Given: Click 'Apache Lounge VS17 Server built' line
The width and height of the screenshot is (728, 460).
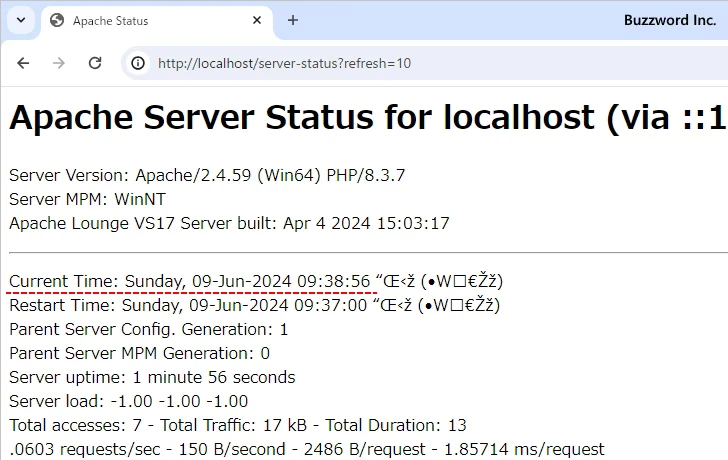Looking at the screenshot, I should click(x=229, y=224).
